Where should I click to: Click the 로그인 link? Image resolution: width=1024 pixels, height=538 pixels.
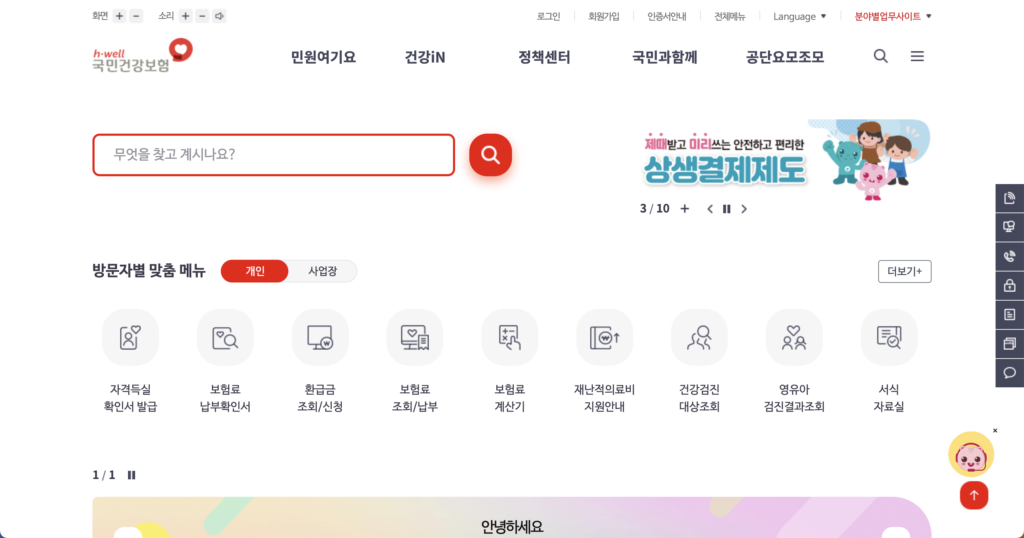(548, 16)
